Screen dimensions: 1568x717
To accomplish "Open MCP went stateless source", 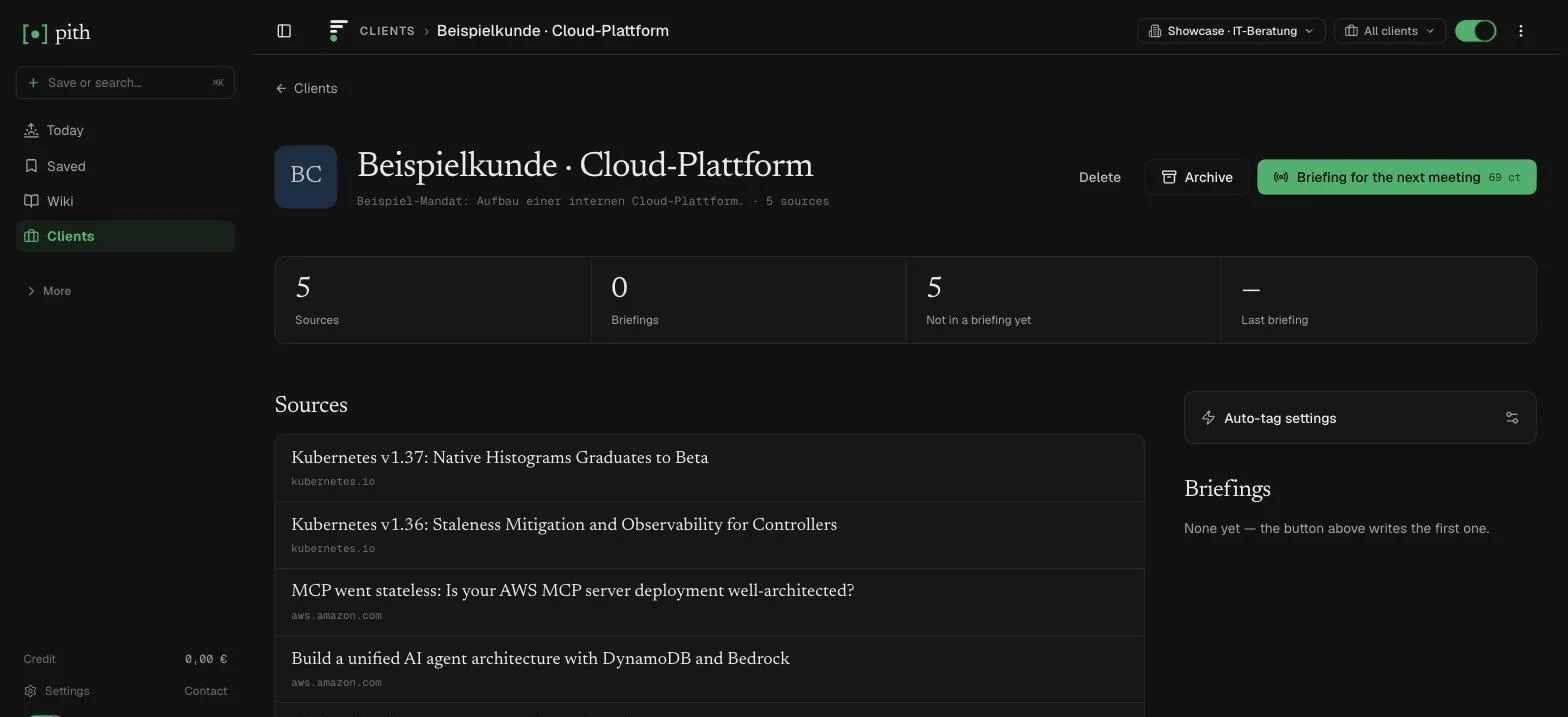I will [709, 602].
